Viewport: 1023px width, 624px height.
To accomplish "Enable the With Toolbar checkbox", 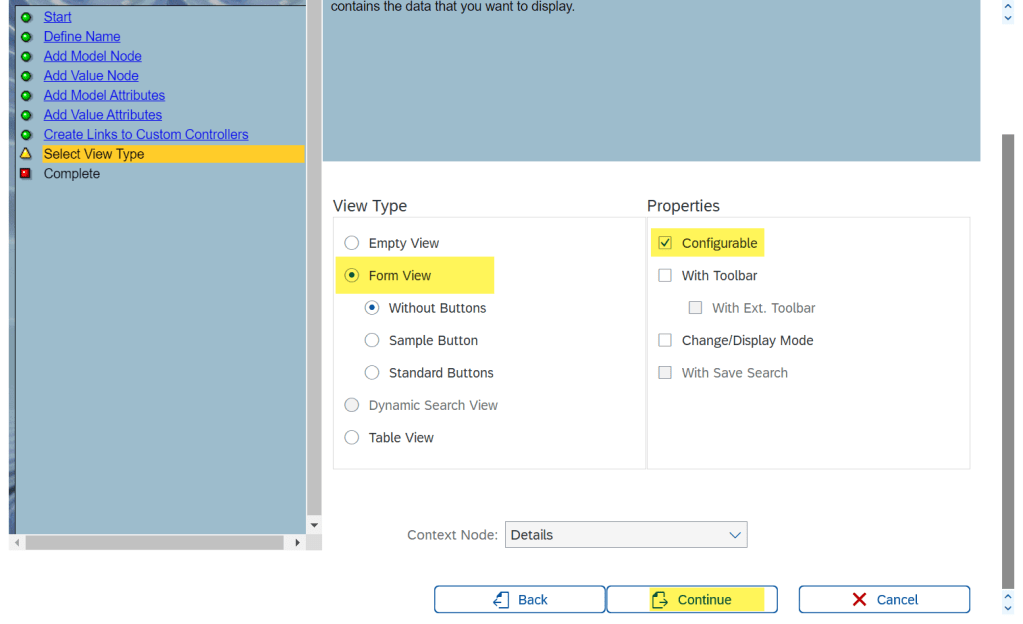I will point(665,276).
